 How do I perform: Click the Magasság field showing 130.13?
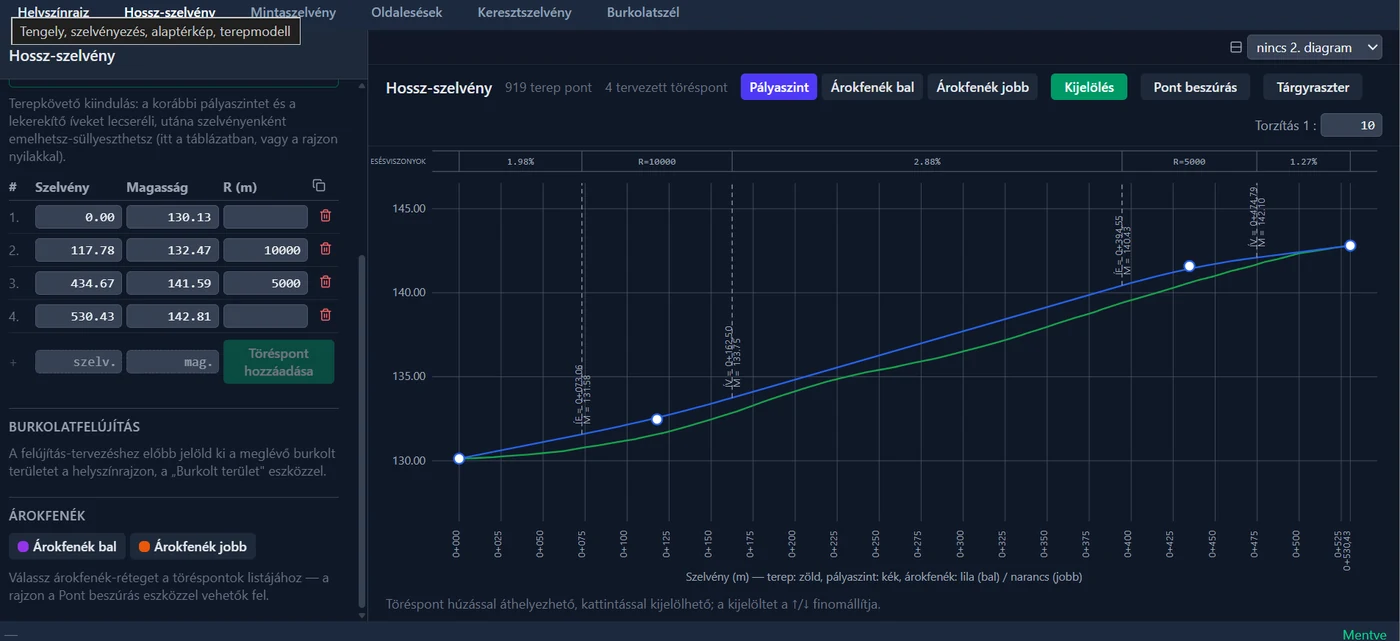coord(170,217)
